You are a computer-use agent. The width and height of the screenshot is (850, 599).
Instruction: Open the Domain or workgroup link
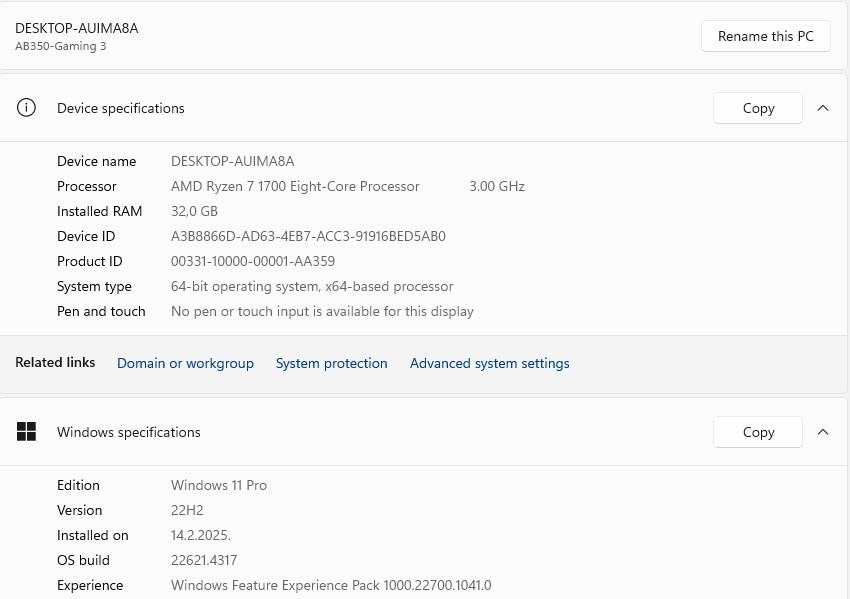185,363
